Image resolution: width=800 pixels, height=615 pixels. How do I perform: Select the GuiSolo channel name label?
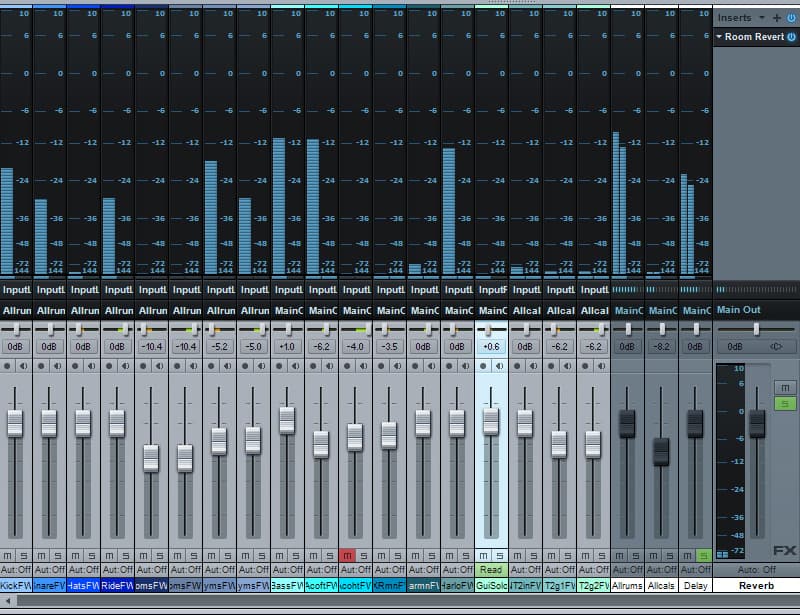click(x=491, y=586)
